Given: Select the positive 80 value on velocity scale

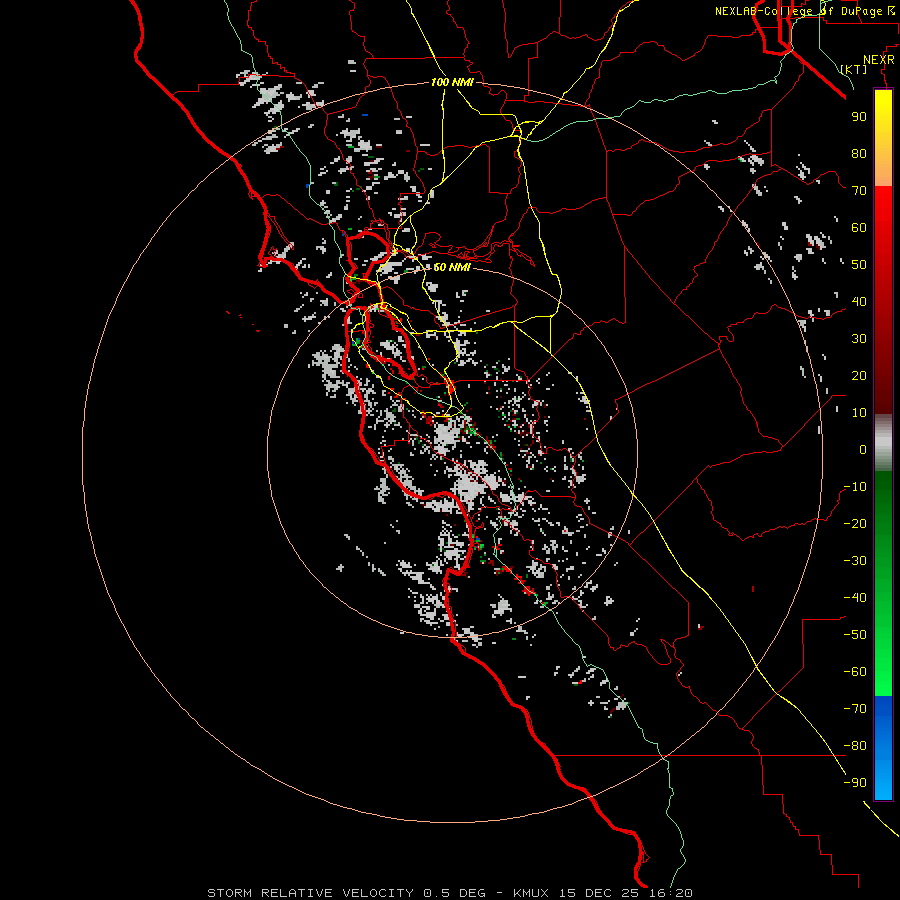Looking at the screenshot, I should pos(859,154).
